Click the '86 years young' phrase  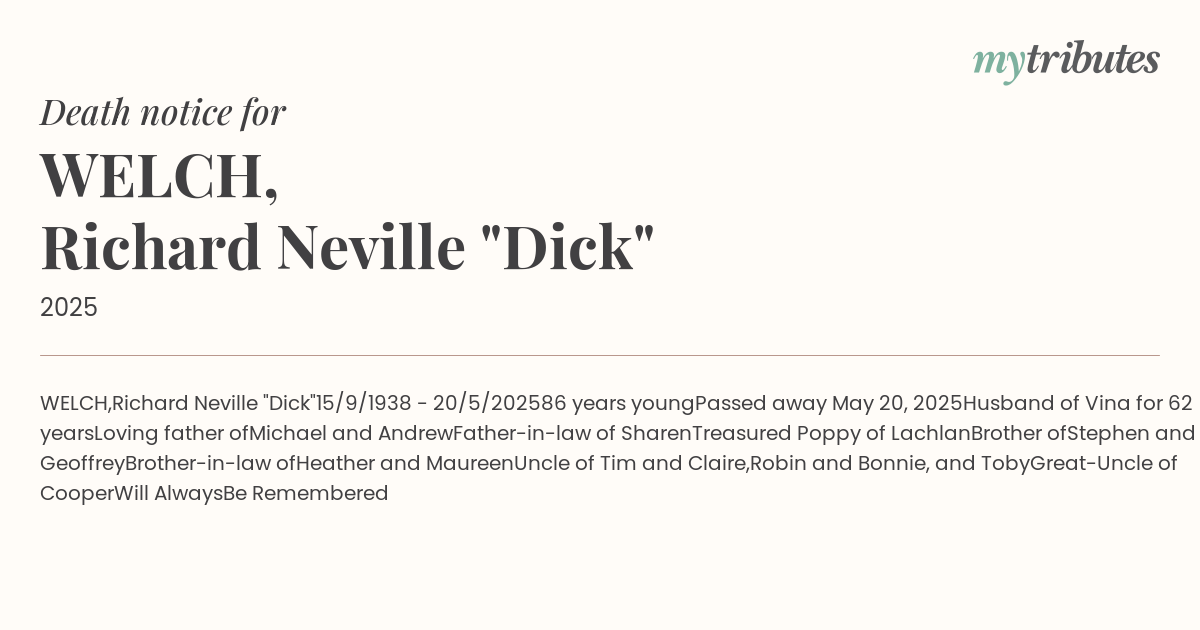pos(617,404)
